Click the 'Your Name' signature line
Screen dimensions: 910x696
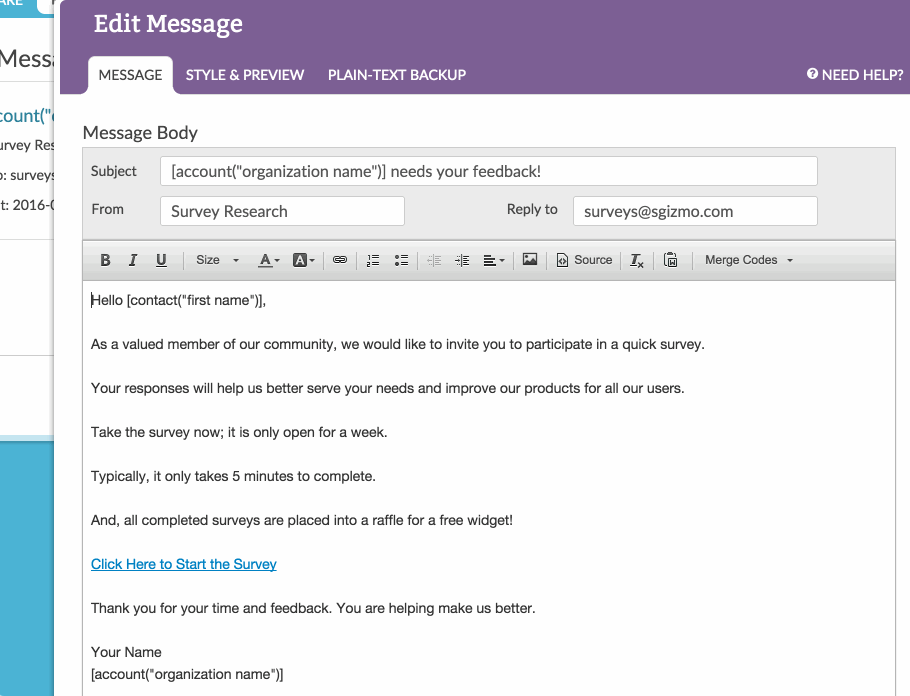[126, 652]
